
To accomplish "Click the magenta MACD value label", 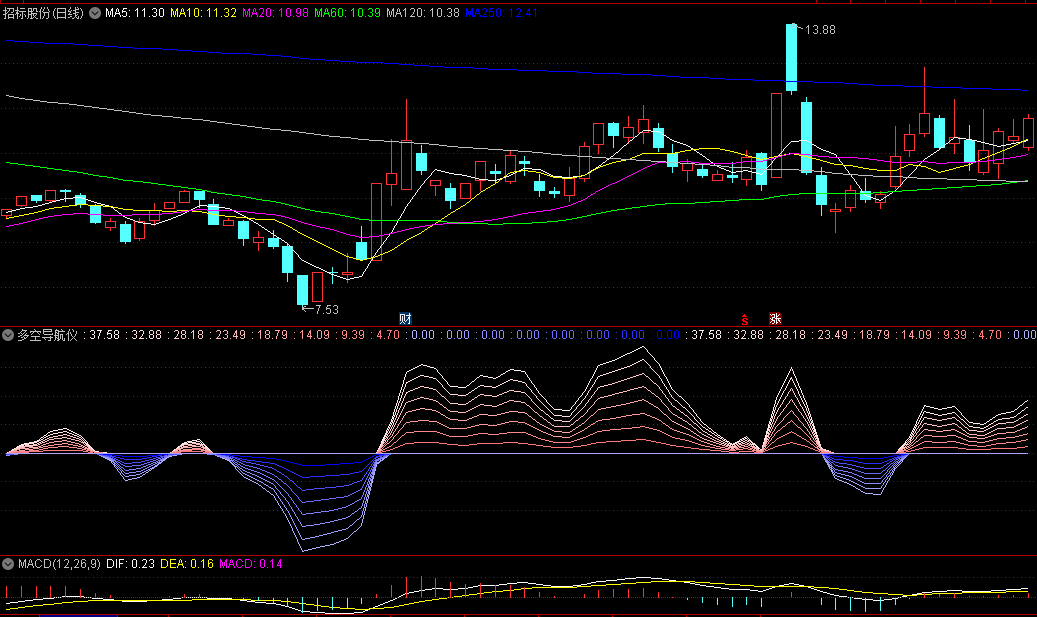I will point(250,564).
